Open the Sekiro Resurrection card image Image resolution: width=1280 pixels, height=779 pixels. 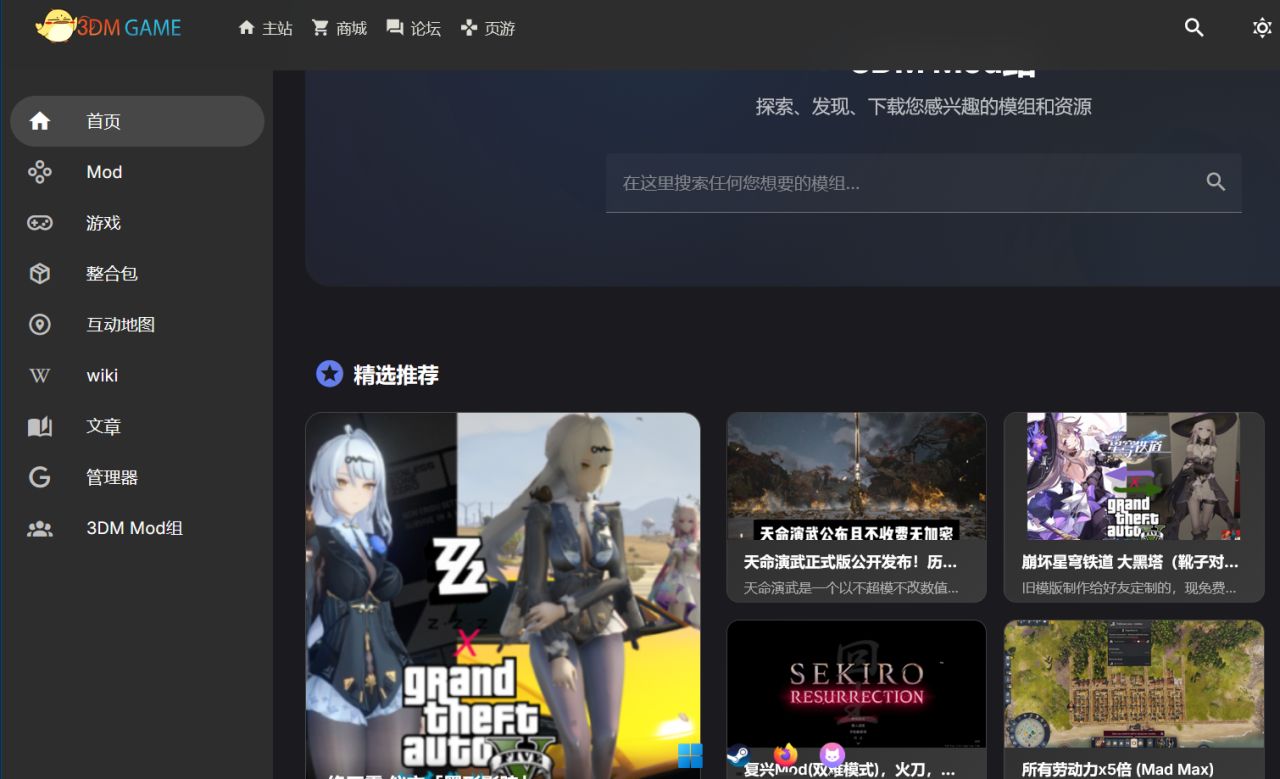click(857, 684)
